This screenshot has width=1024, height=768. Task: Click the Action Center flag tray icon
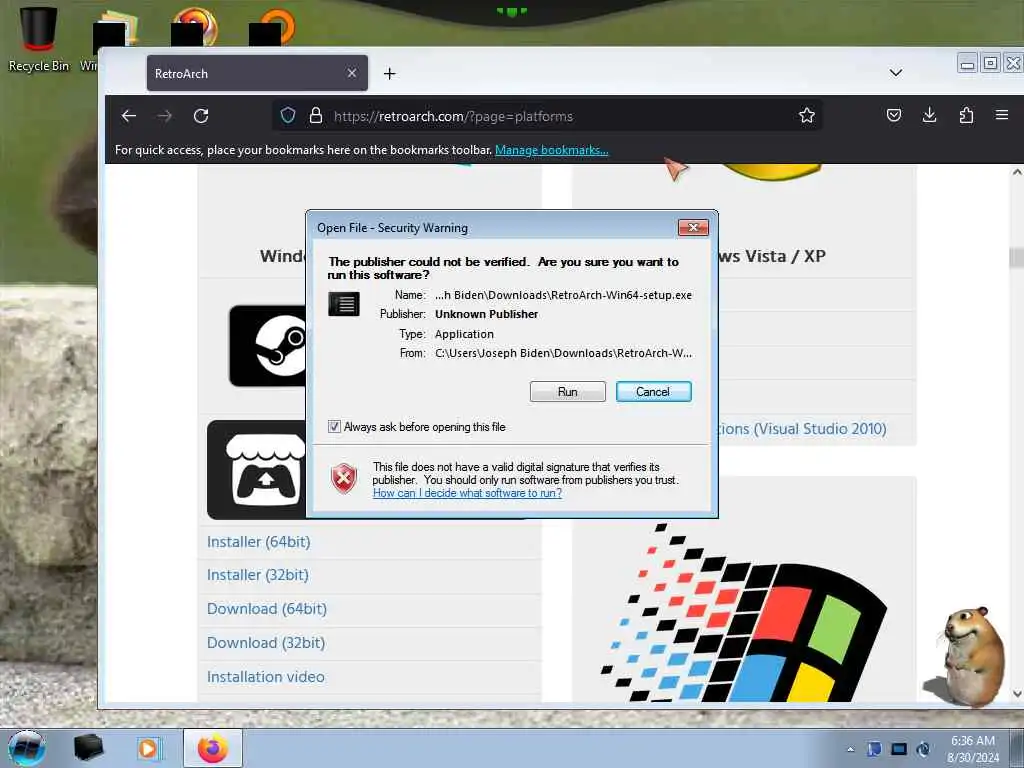[x=874, y=749]
